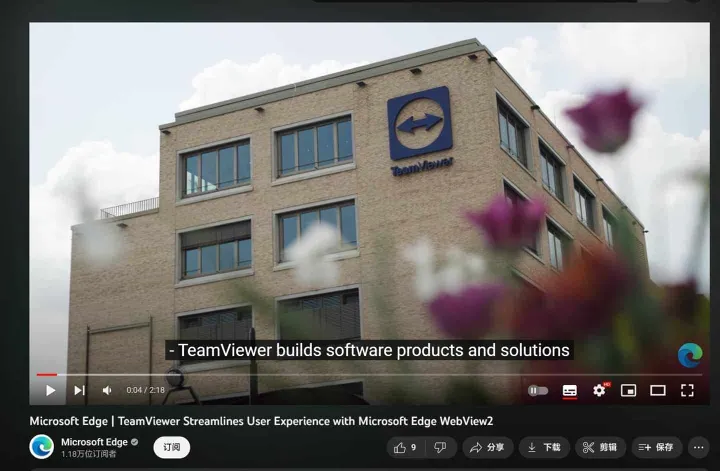The width and height of the screenshot is (720, 471).
Task: Like the video with thumbs up
Action: [x=405, y=448]
